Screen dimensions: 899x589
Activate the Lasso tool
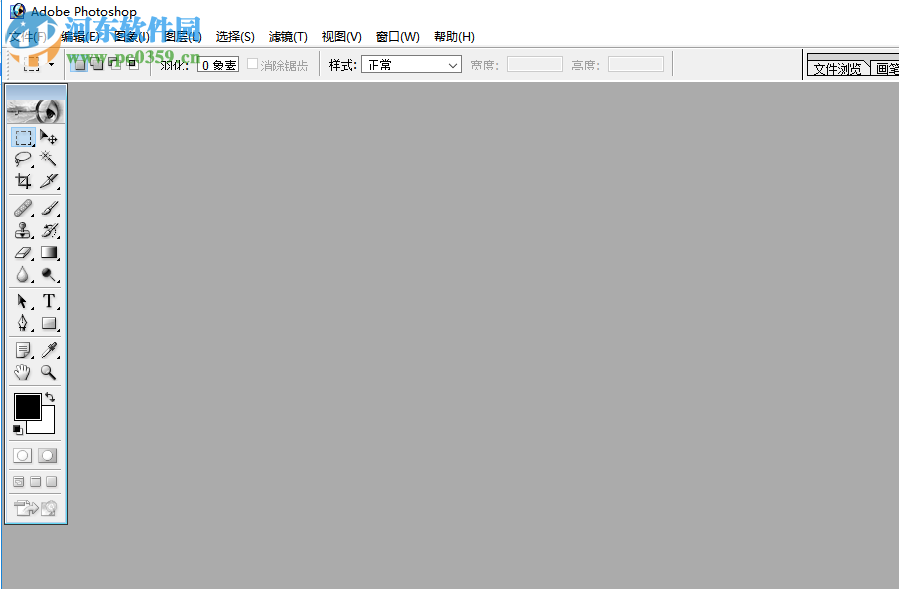(22, 159)
